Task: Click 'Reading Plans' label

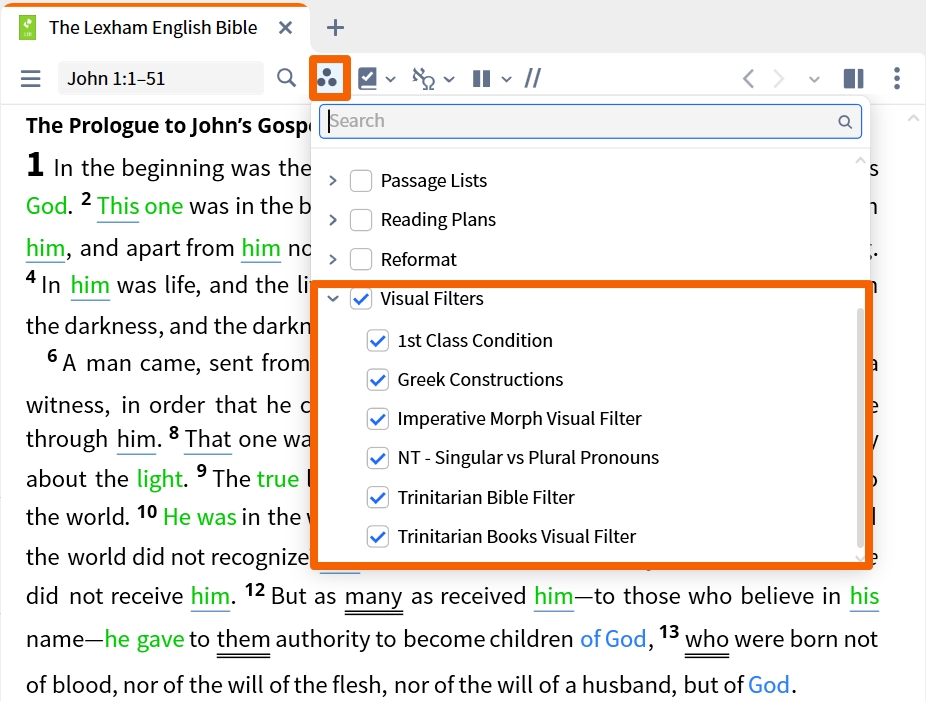Action: click(438, 220)
